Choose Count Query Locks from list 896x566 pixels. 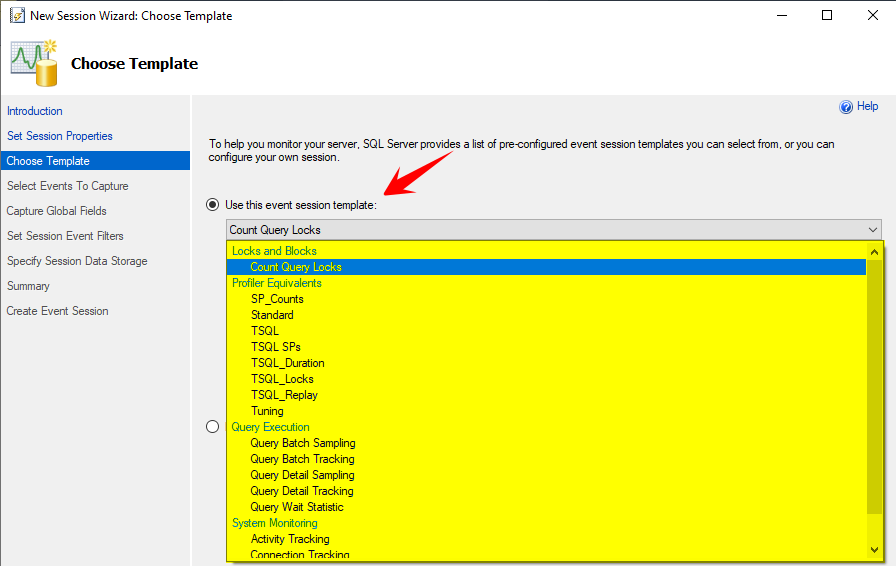tap(546, 267)
